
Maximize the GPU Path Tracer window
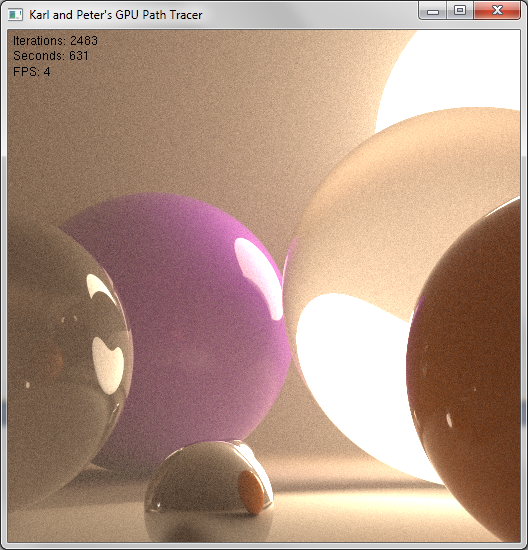click(x=460, y=11)
